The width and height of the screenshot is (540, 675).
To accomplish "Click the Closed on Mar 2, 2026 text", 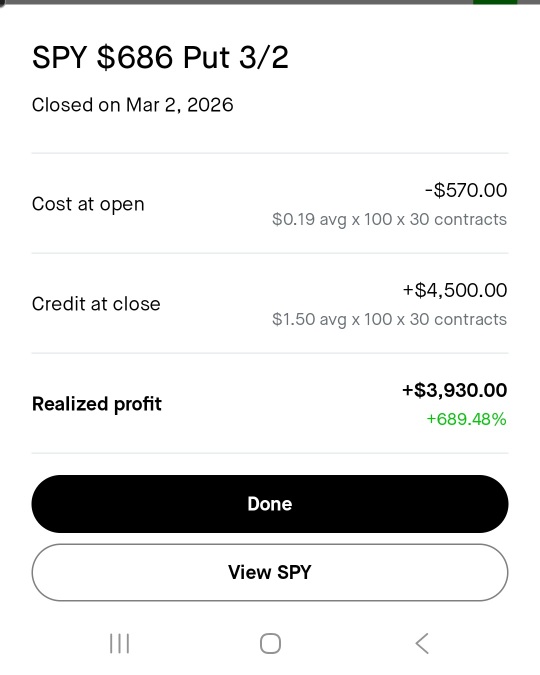I will (x=133, y=105).
